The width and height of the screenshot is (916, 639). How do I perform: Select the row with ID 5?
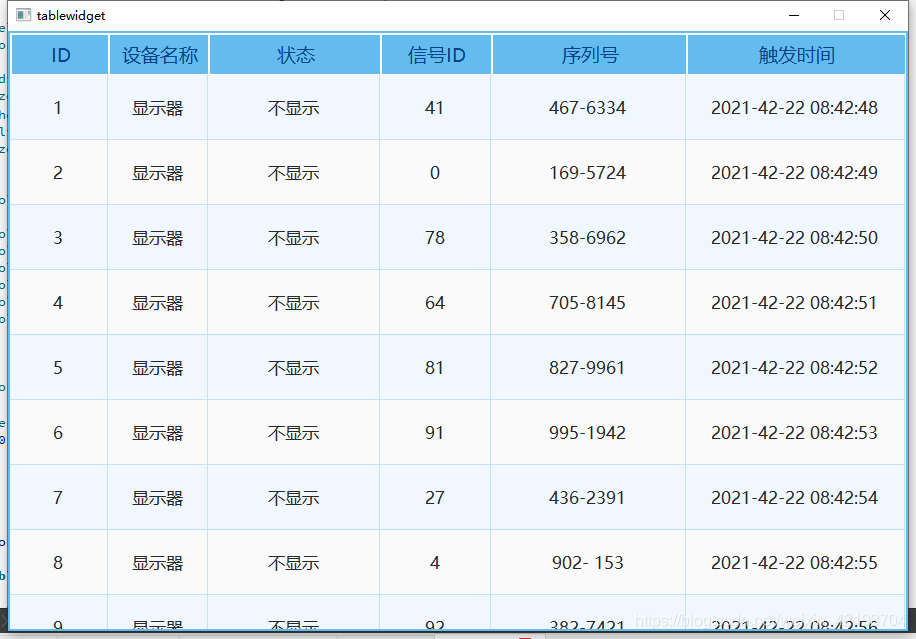(x=58, y=367)
